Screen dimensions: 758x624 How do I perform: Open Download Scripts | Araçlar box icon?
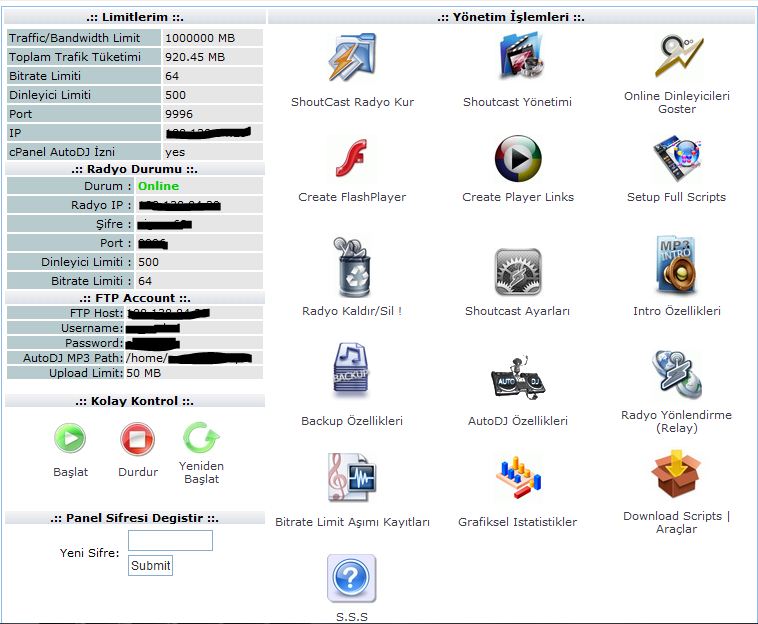676,474
